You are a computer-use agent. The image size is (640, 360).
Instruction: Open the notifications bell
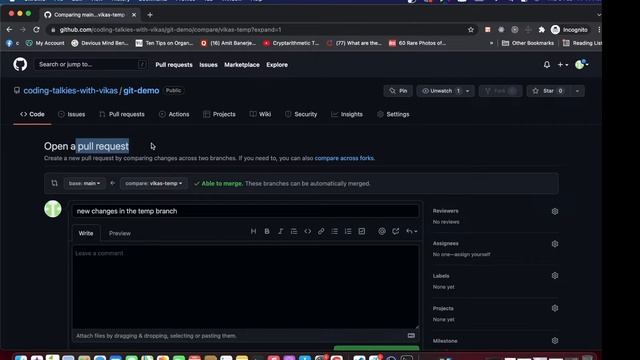[x=547, y=64]
